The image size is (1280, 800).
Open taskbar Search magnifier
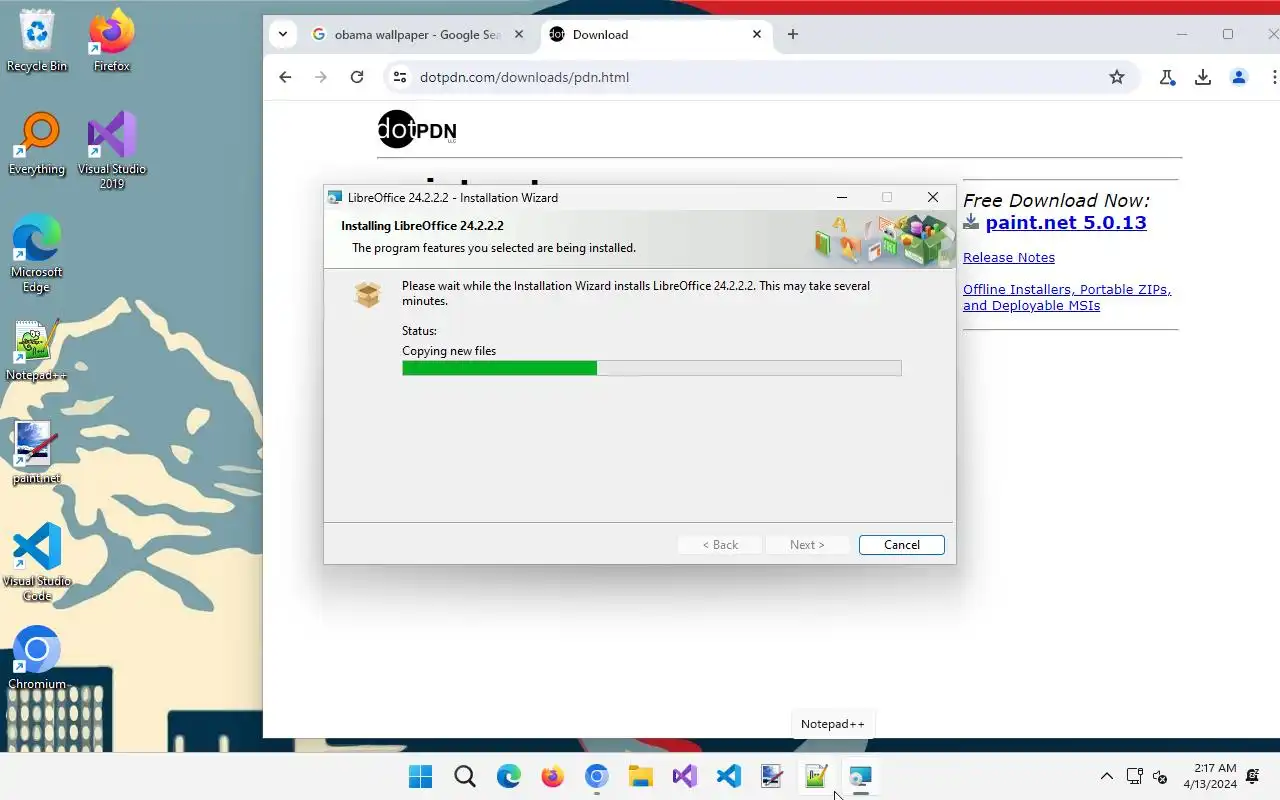pos(465,776)
